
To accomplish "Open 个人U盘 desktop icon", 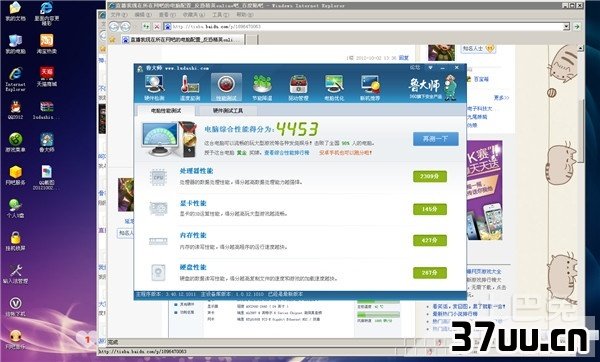I will coord(15,208).
